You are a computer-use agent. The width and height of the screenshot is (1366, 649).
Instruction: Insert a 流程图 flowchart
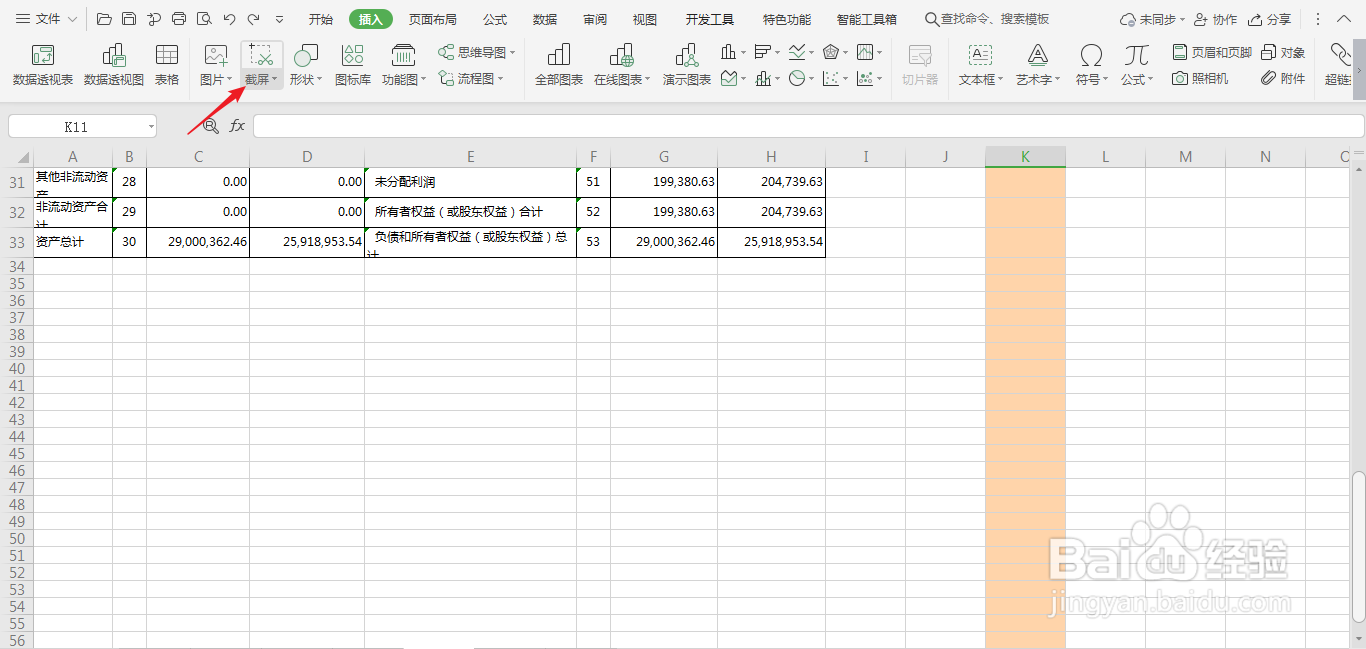472,78
